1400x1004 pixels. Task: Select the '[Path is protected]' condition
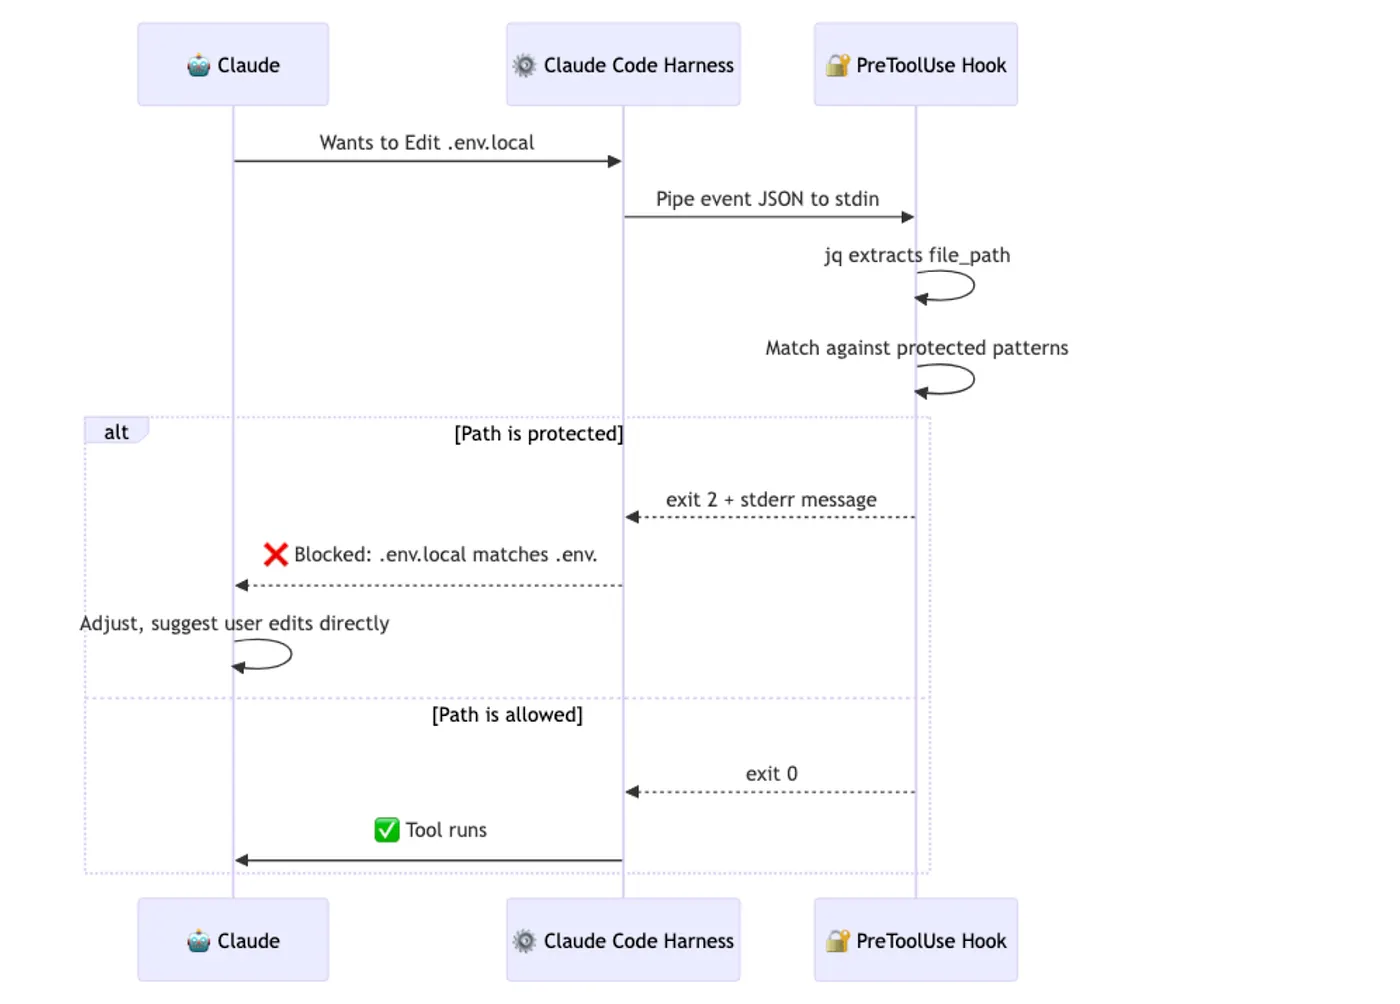[x=539, y=434]
